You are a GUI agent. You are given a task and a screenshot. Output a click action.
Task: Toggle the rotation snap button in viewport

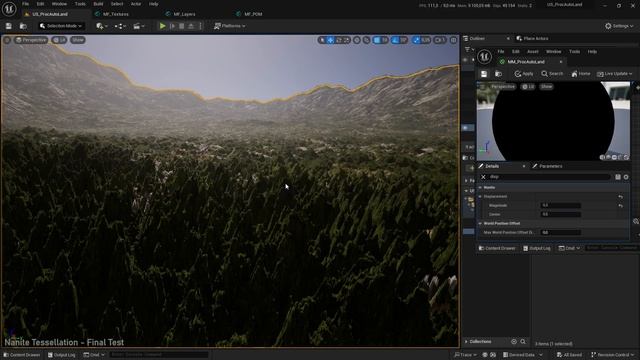[x=399, y=40]
